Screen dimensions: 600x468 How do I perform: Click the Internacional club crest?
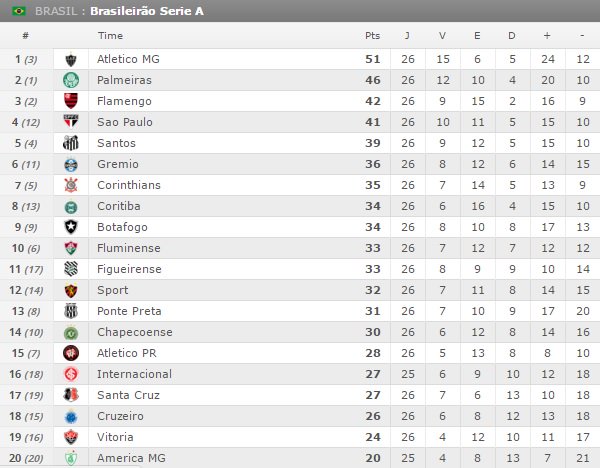click(x=71, y=374)
